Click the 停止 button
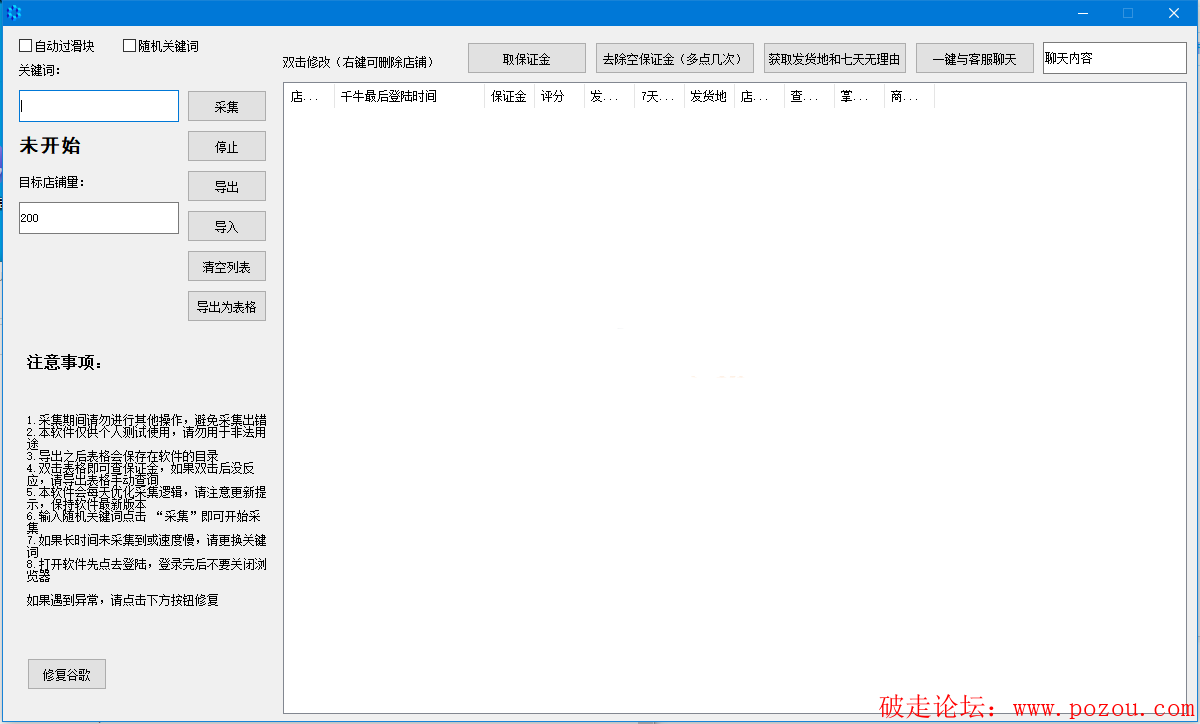This screenshot has height=724, width=1200. click(x=227, y=147)
